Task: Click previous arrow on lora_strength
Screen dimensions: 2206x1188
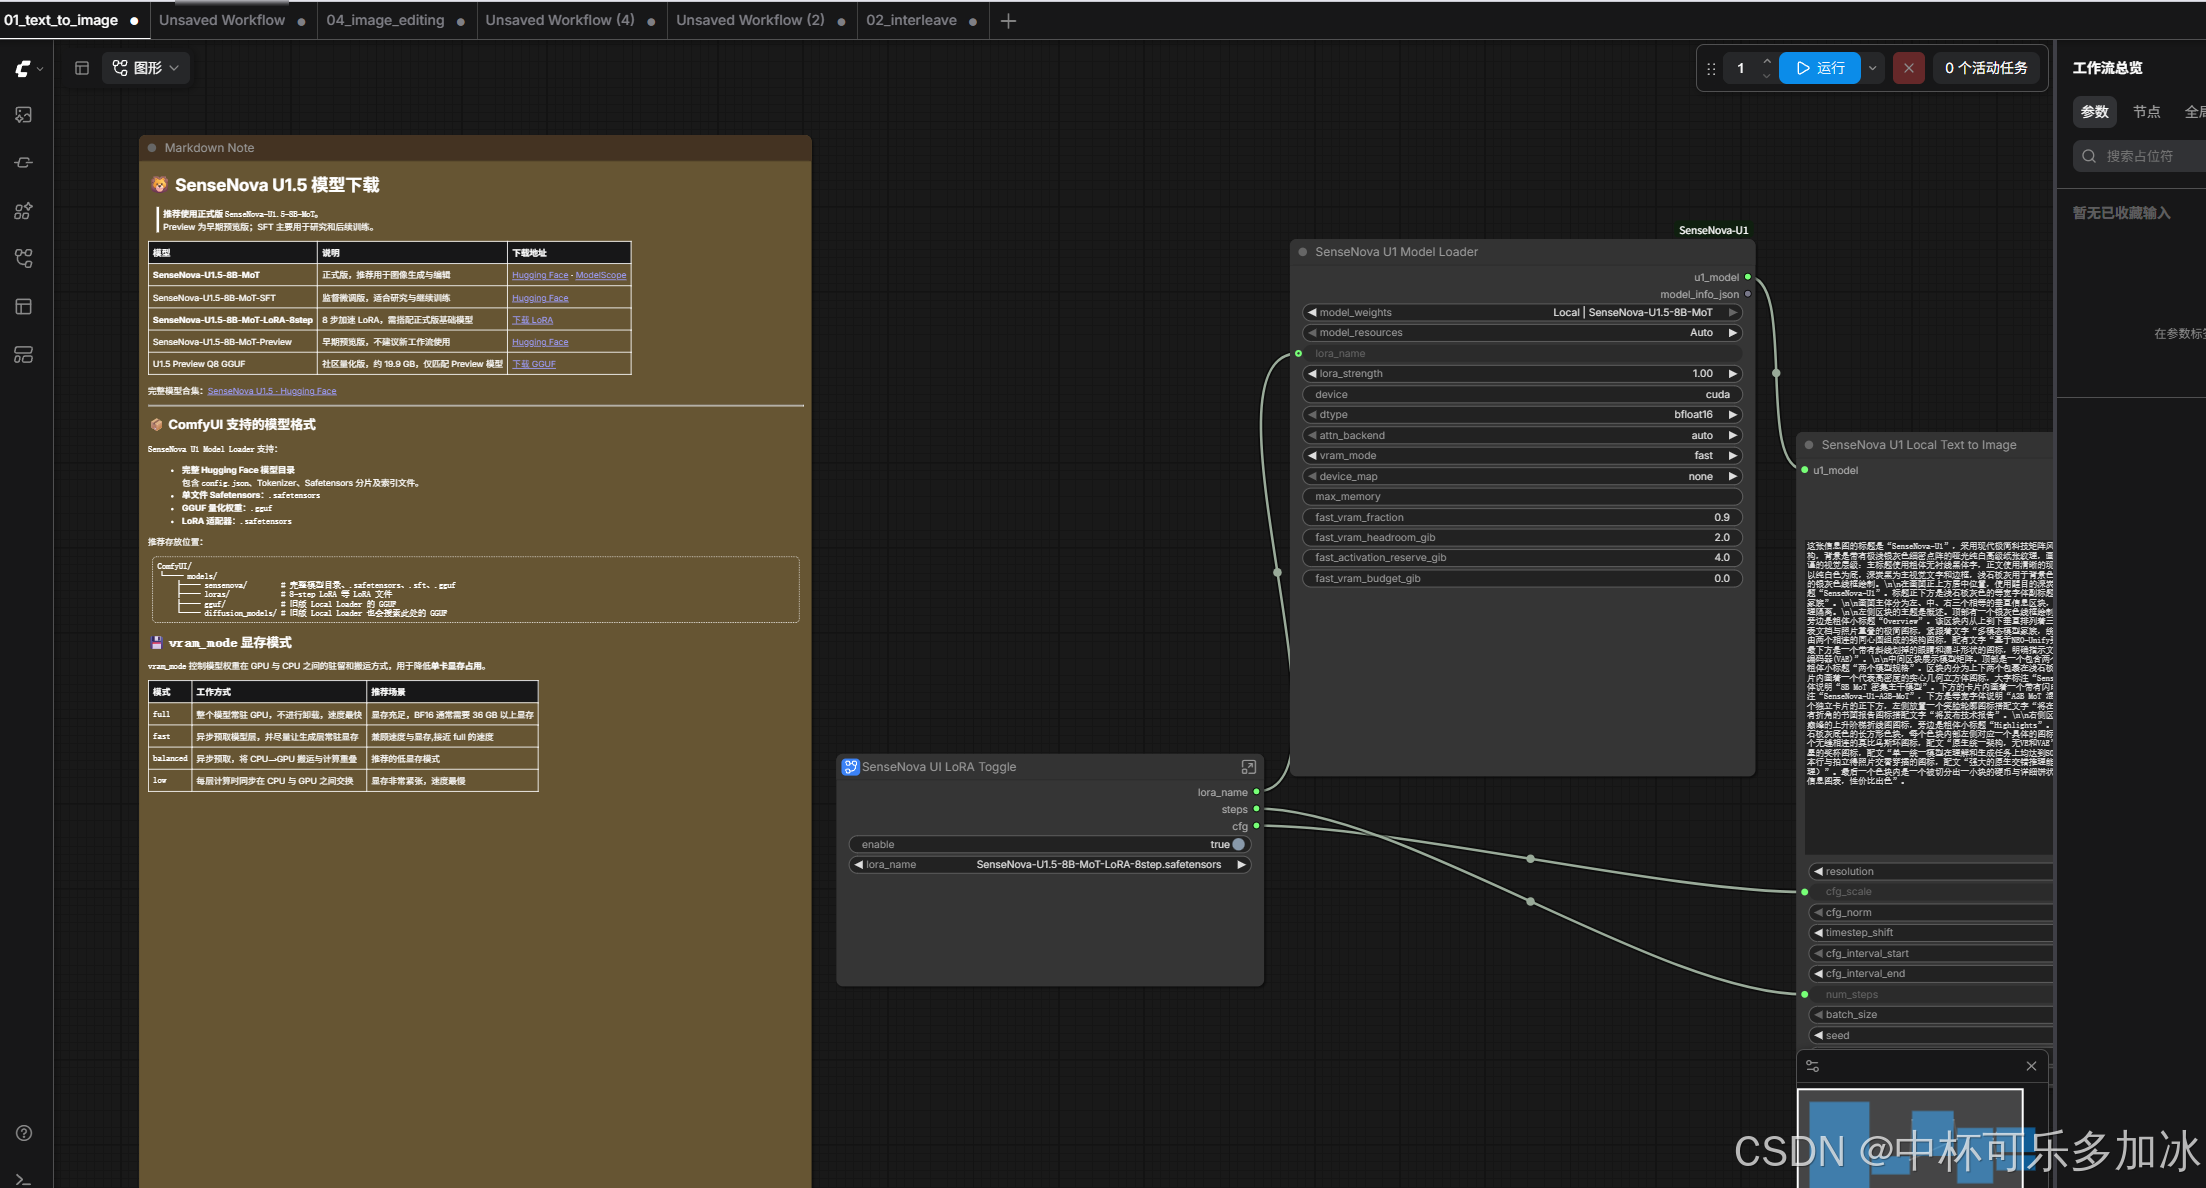Action: (1311, 374)
